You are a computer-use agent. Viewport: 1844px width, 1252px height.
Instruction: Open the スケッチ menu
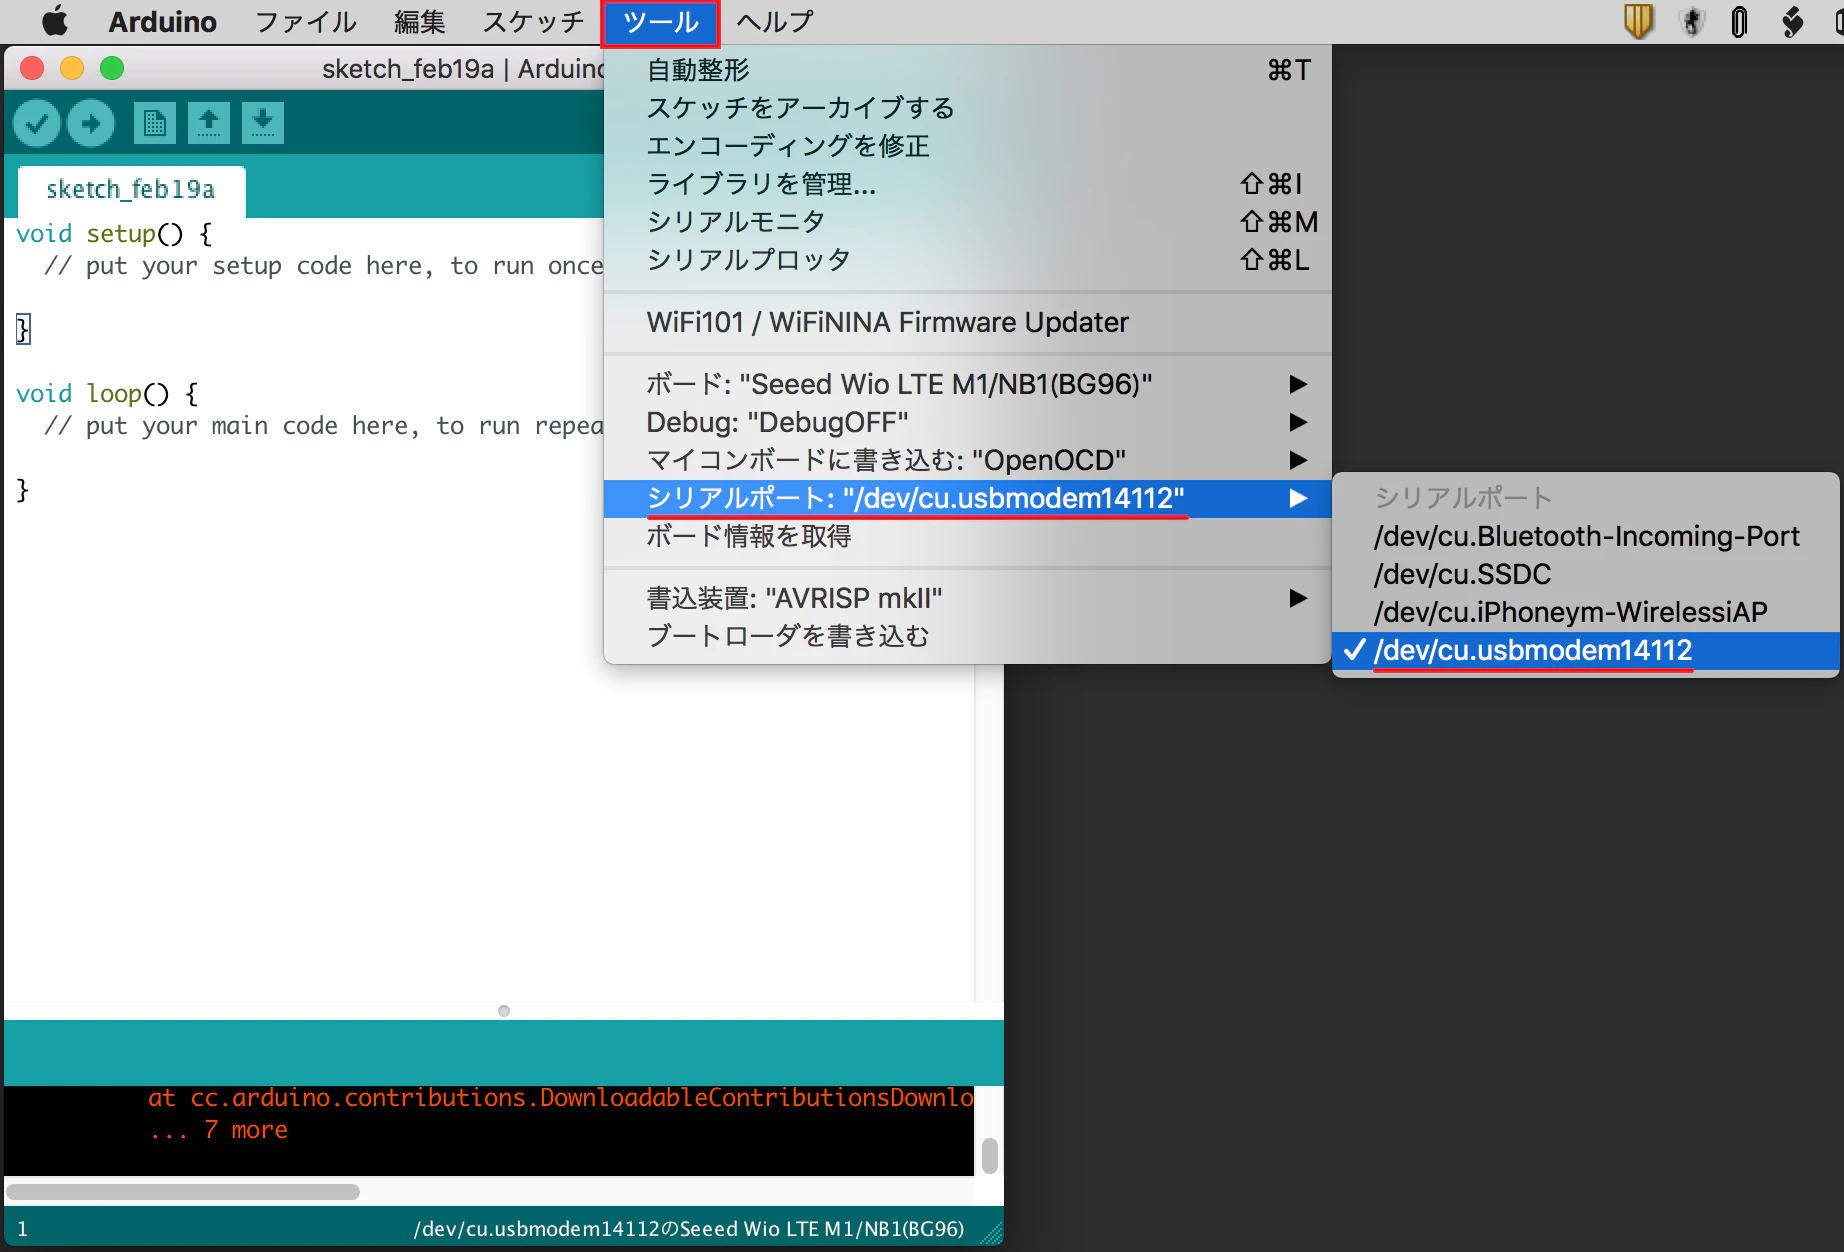pos(534,21)
